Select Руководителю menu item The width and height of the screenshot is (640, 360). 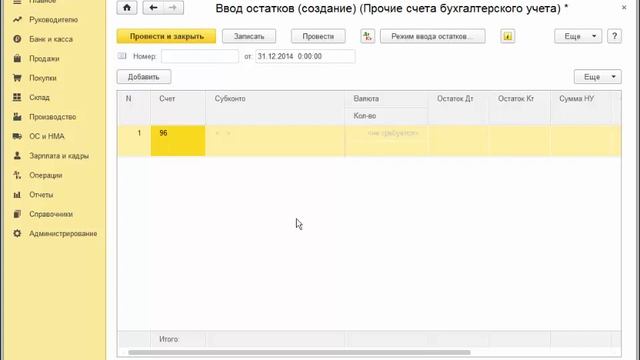(53, 20)
